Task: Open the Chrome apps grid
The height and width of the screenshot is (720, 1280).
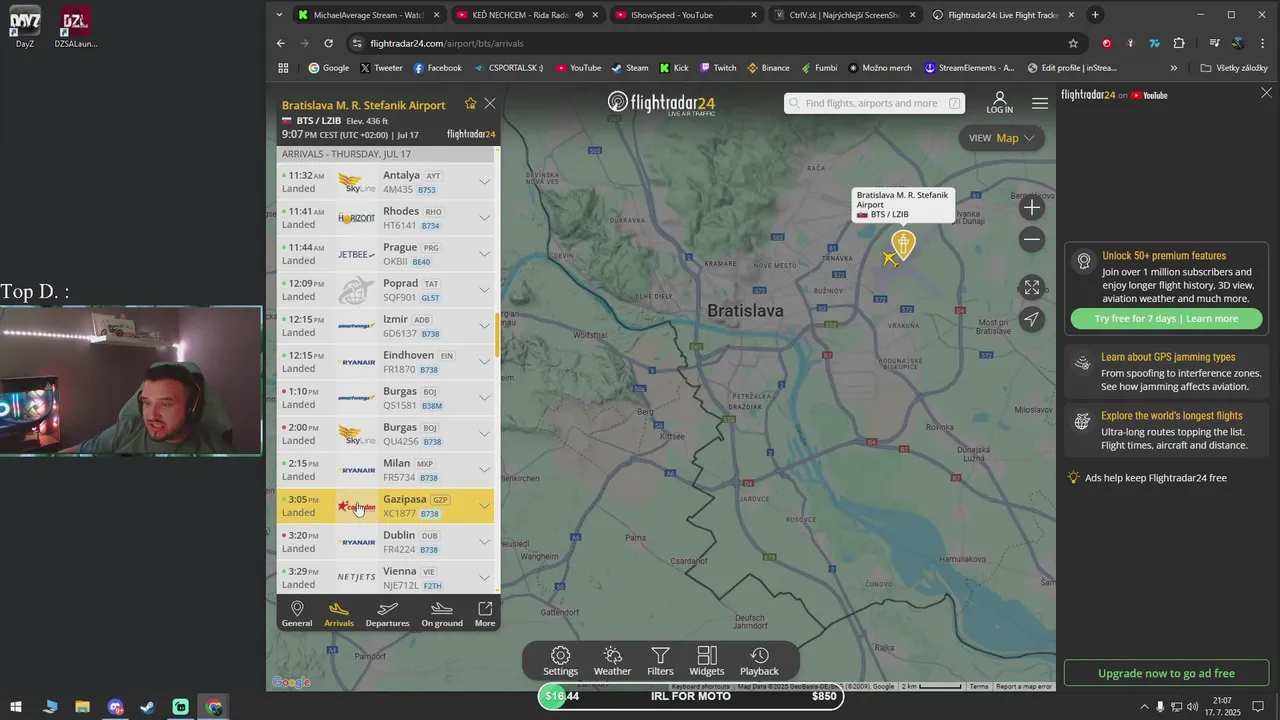Action: (283, 68)
